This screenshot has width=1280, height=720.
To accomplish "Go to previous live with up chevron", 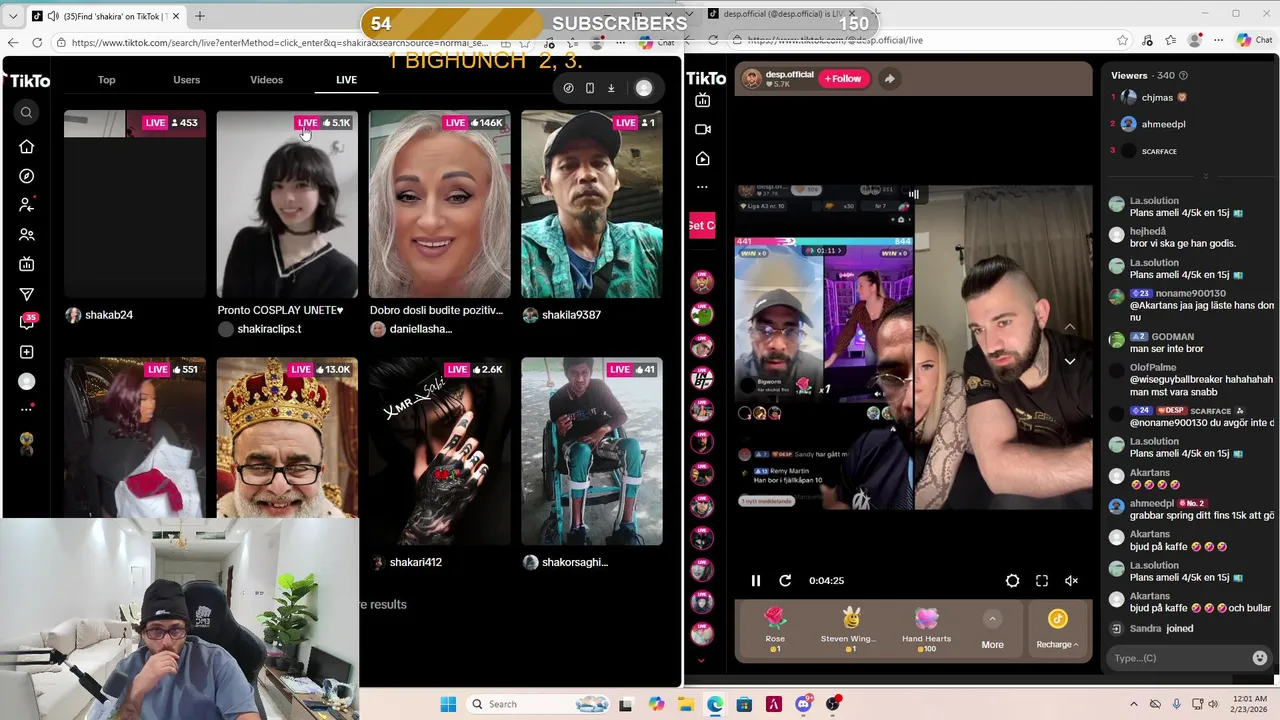I will coord(1069,328).
